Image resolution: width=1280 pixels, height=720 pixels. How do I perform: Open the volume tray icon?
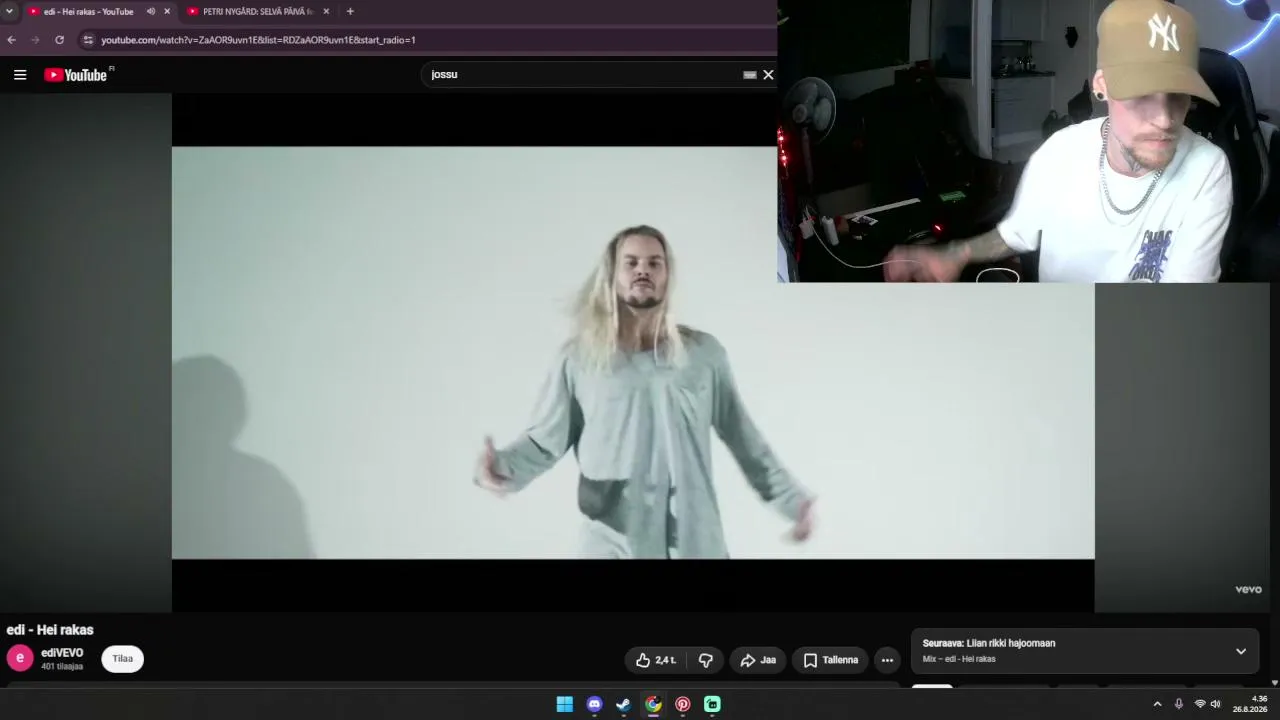click(1216, 704)
